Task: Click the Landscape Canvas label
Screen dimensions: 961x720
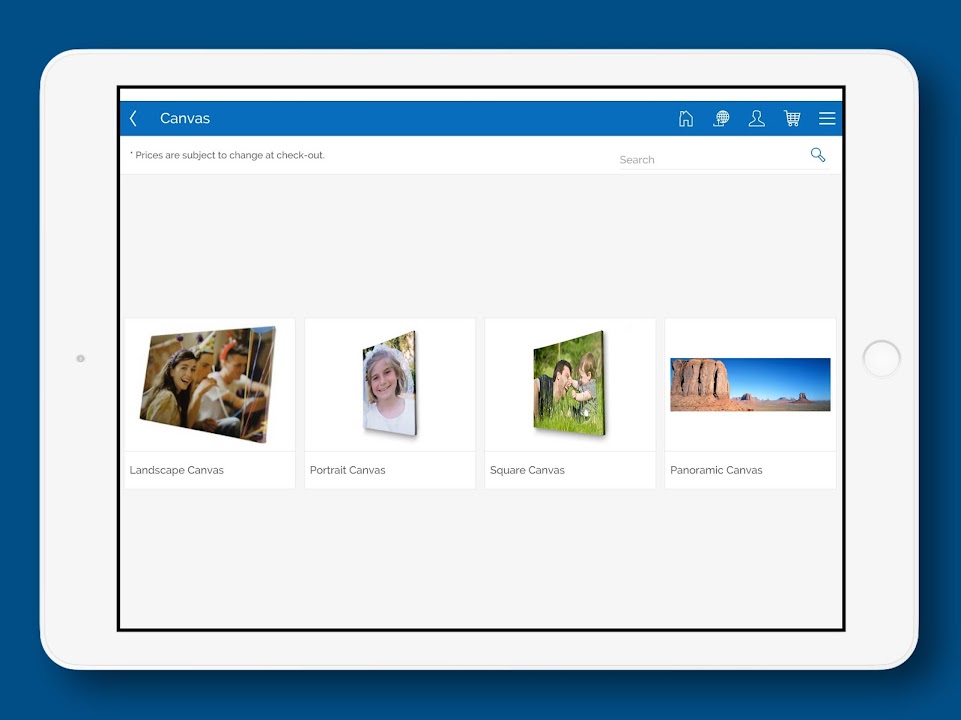Action: [177, 470]
